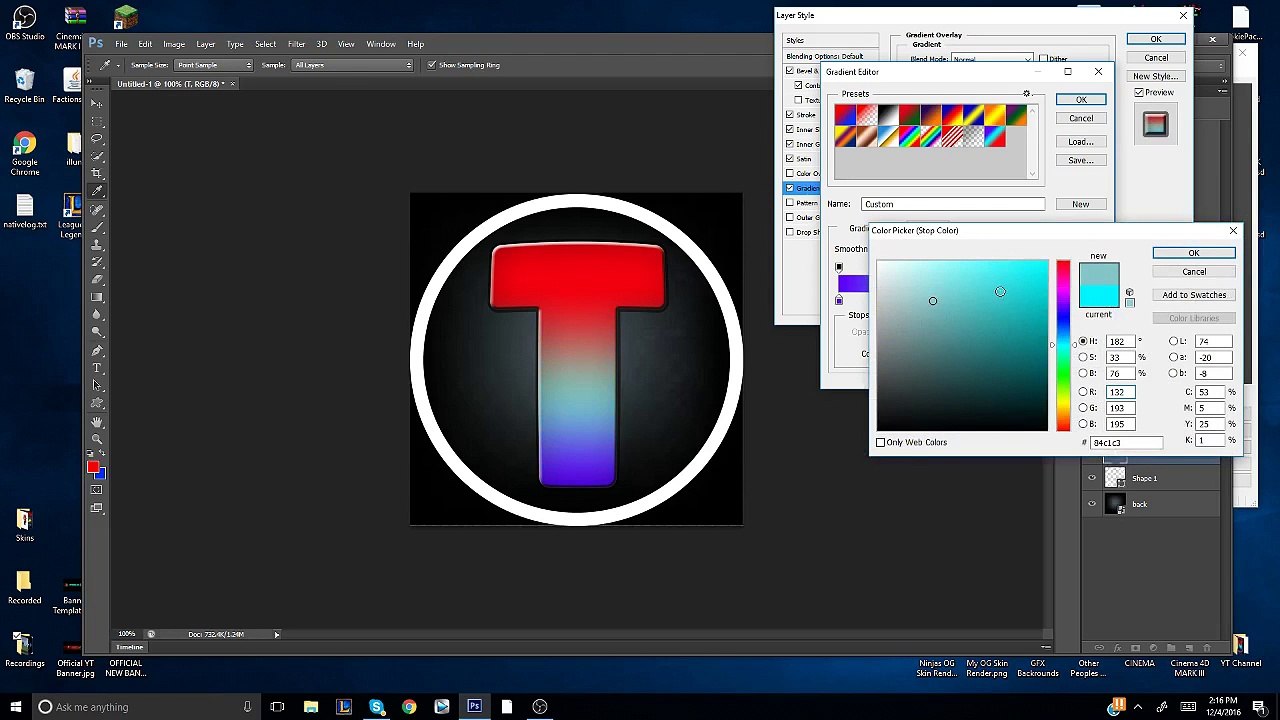The width and height of the screenshot is (1280, 720).
Task: Click foreground red color swatch
Action: [x=93, y=467]
